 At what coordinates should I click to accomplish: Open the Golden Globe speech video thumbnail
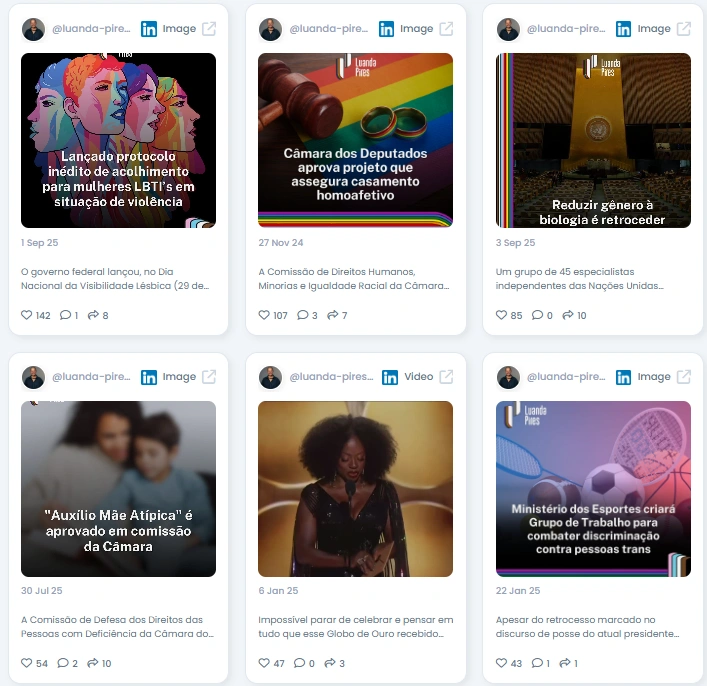[355, 489]
